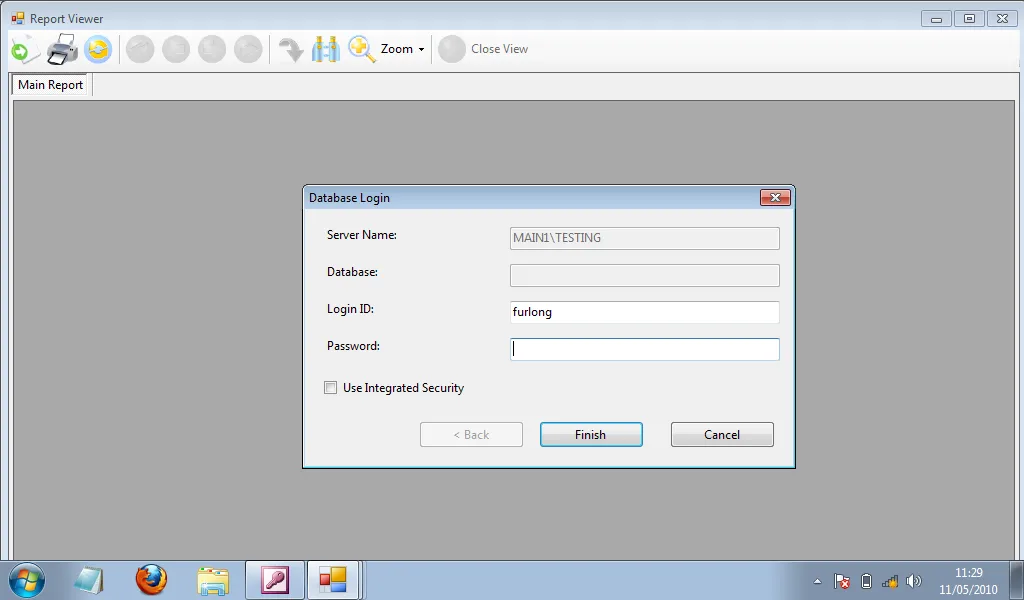Show hidden system tray icons arrow
The height and width of the screenshot is (600, 1024).
point(817,581)
